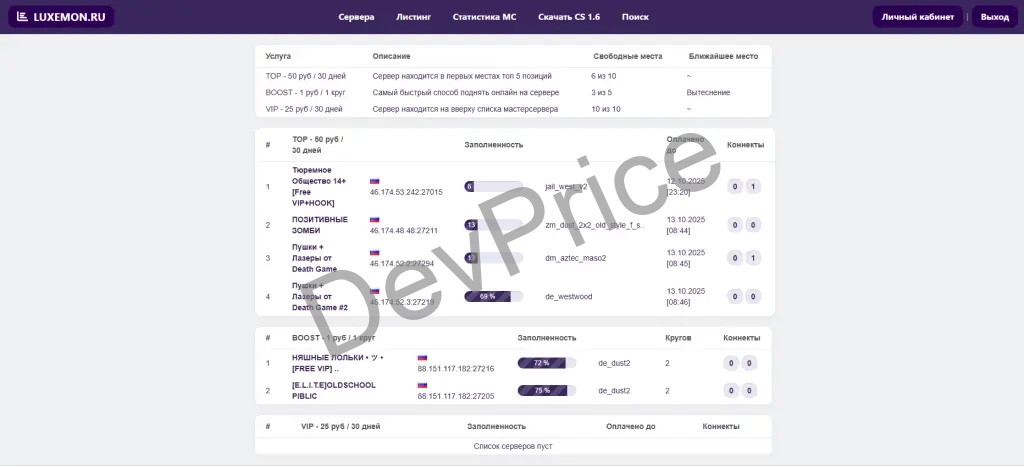
Task: Open server НЯШНЫЕ ЛОЛЬКИ
Action: tap(338, 363)
